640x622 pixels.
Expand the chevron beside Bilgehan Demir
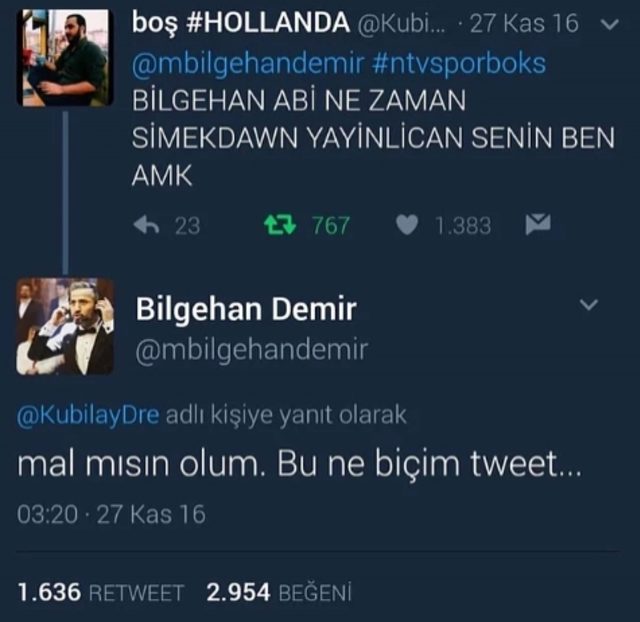tap(589, 304)
